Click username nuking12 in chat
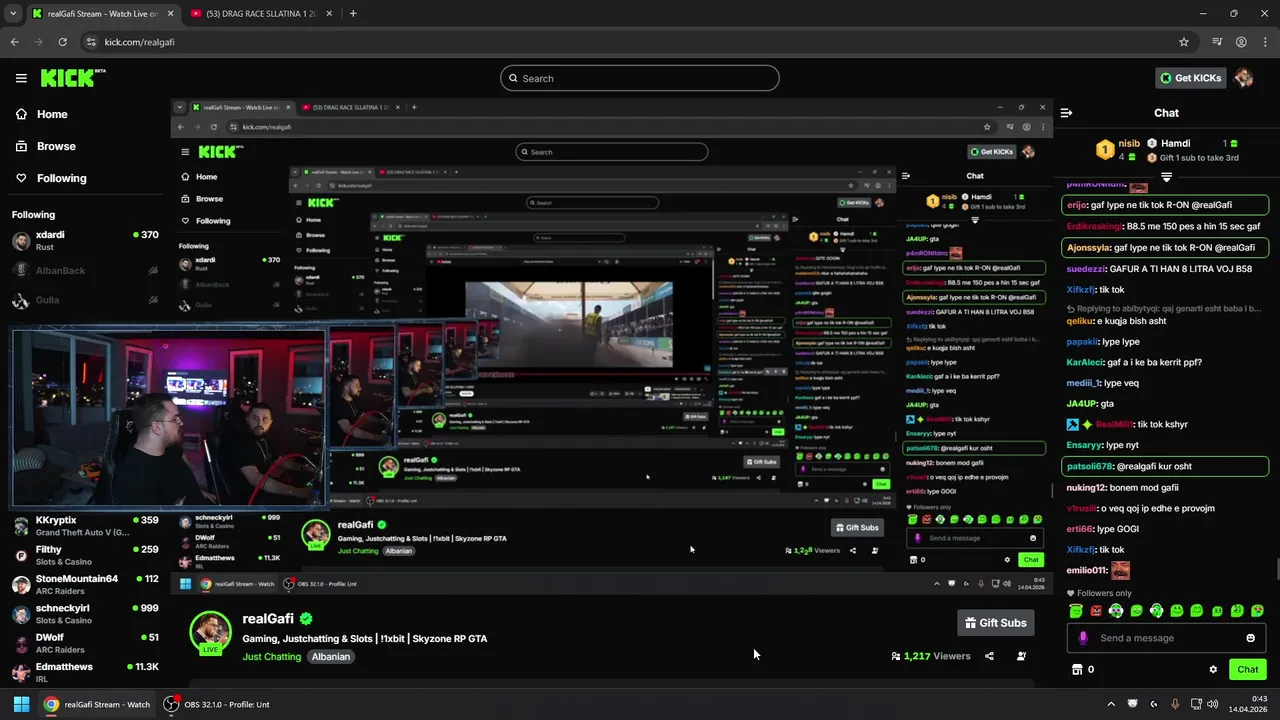Image resolution: width=1280 pixels, height=720 pixels. (x=1086, y=487)
